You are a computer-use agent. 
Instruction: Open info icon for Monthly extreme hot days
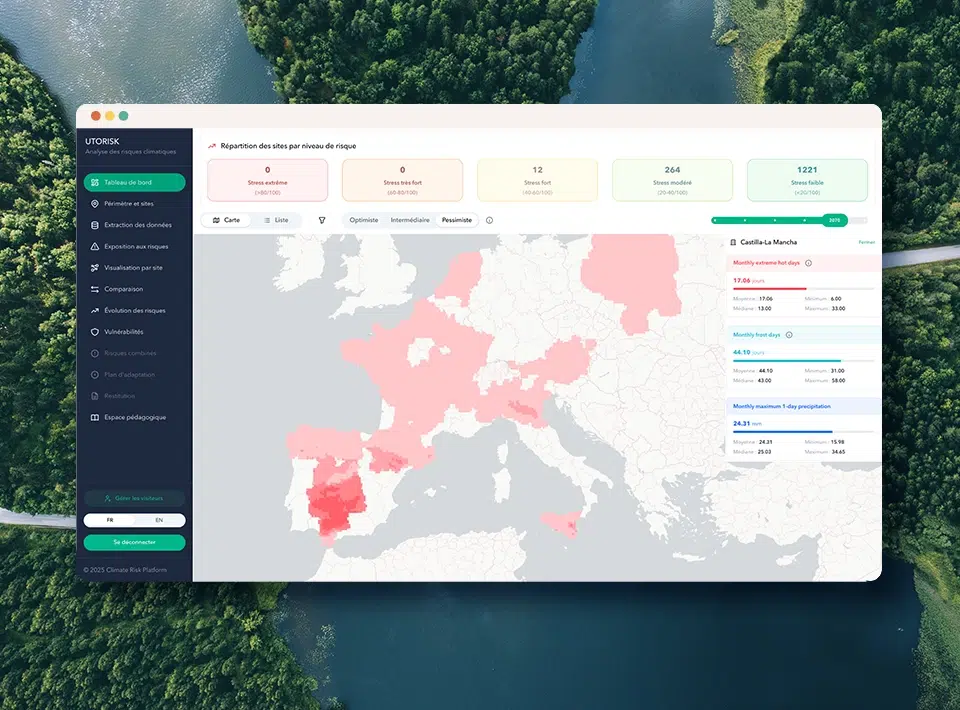(x=808, y=263)
